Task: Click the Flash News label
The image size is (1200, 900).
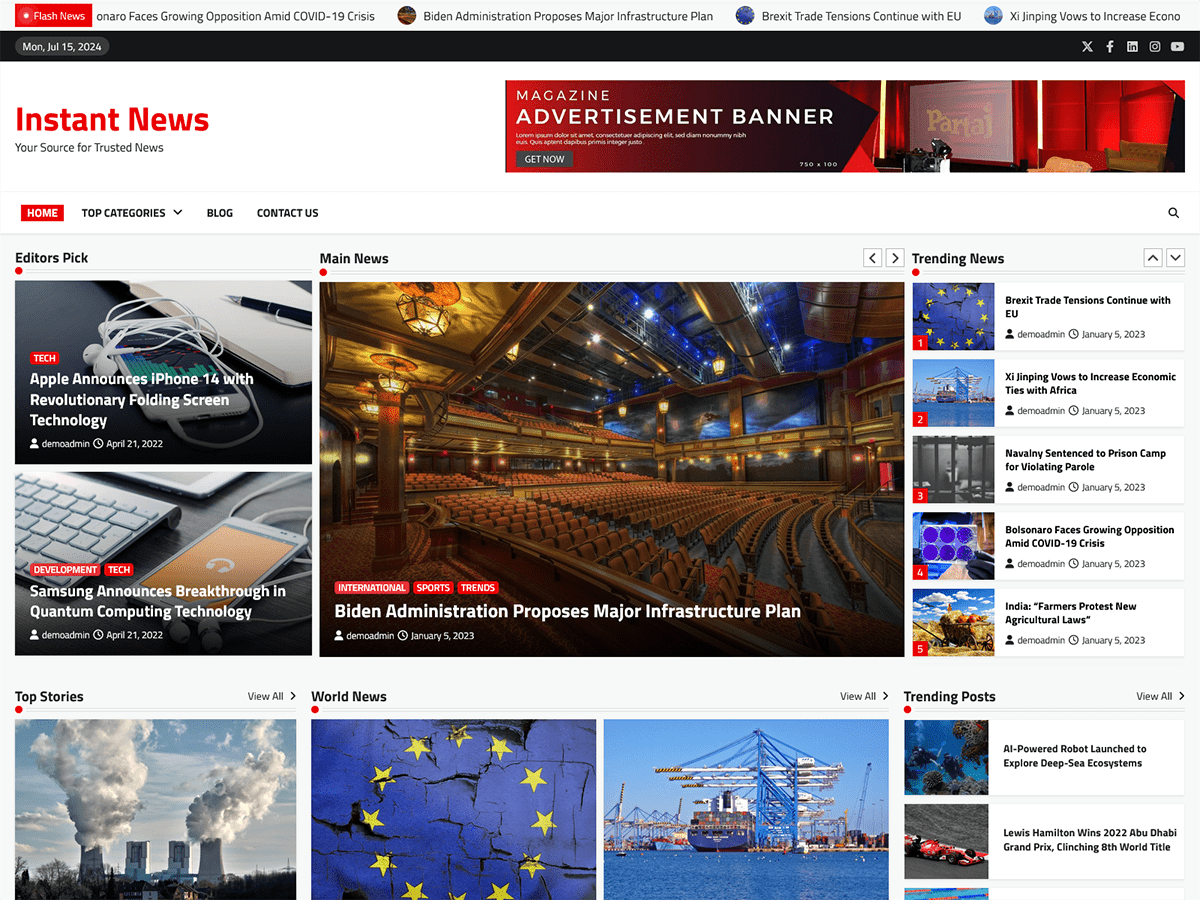Action: (x=53, y=15)
